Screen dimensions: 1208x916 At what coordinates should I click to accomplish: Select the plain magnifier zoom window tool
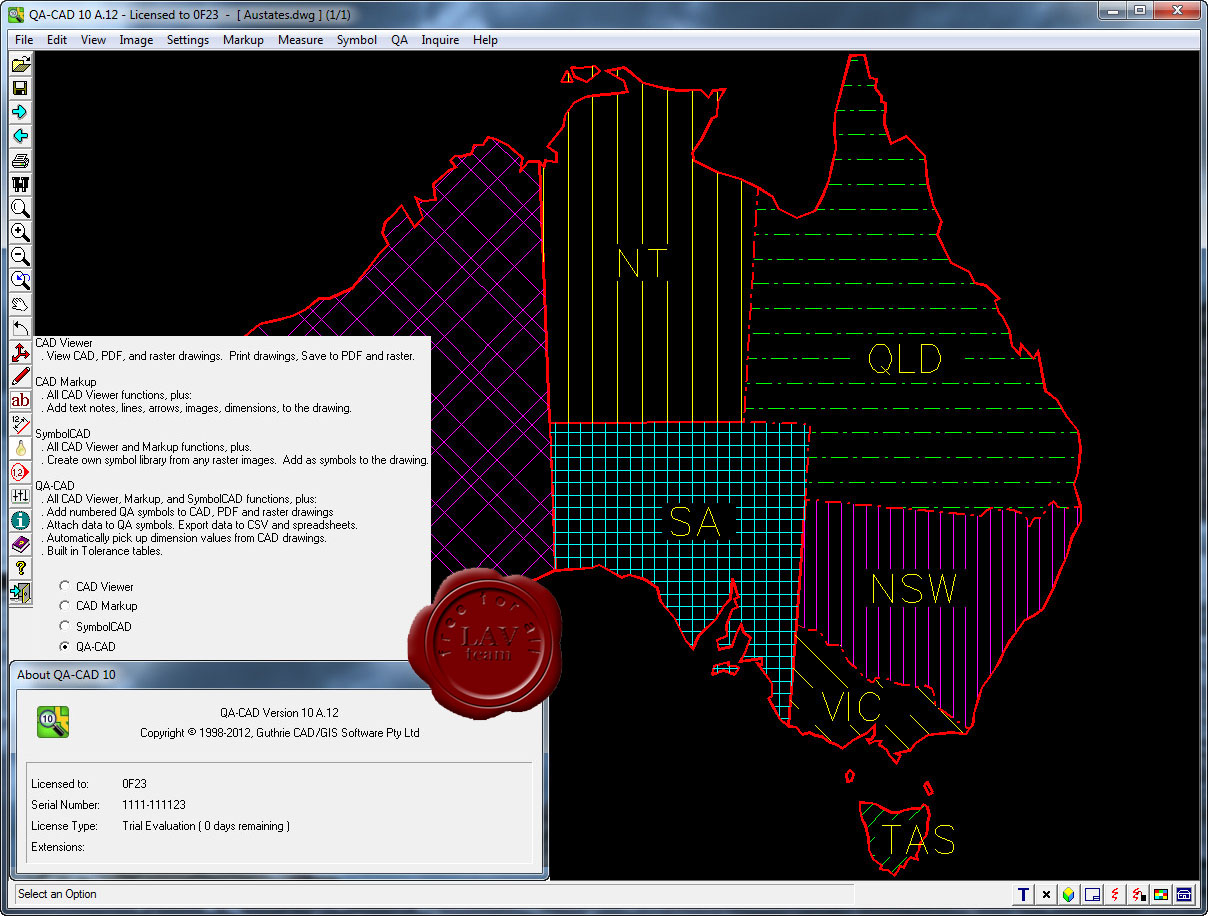(20, 208)
